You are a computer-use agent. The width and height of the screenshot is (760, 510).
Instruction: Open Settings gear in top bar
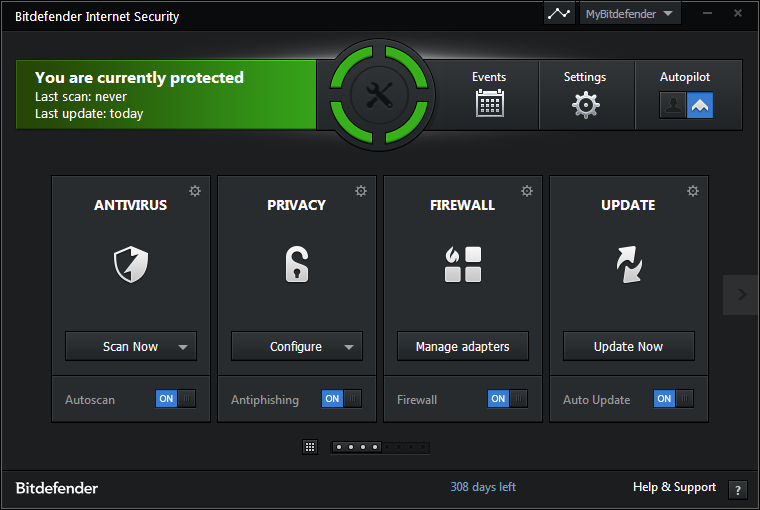585,104
